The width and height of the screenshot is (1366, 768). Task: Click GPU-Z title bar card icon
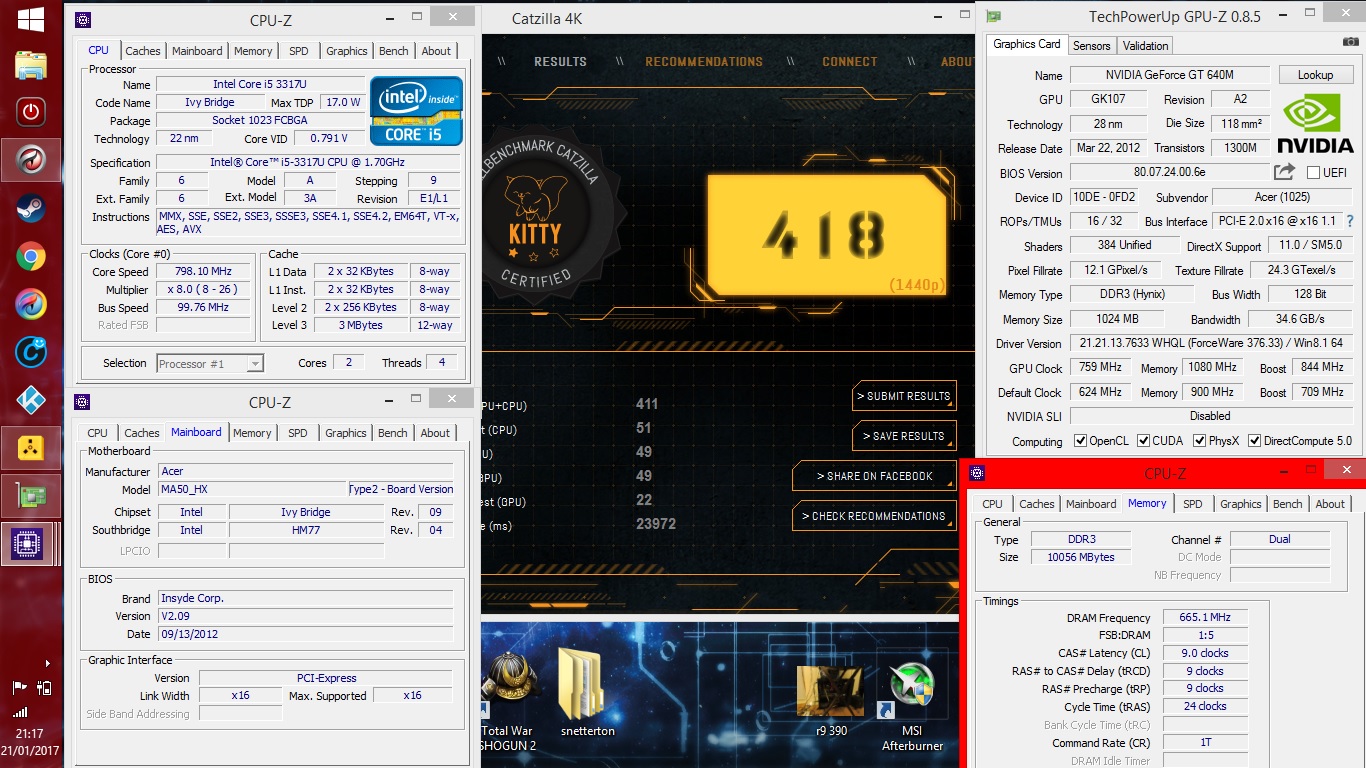994,15
